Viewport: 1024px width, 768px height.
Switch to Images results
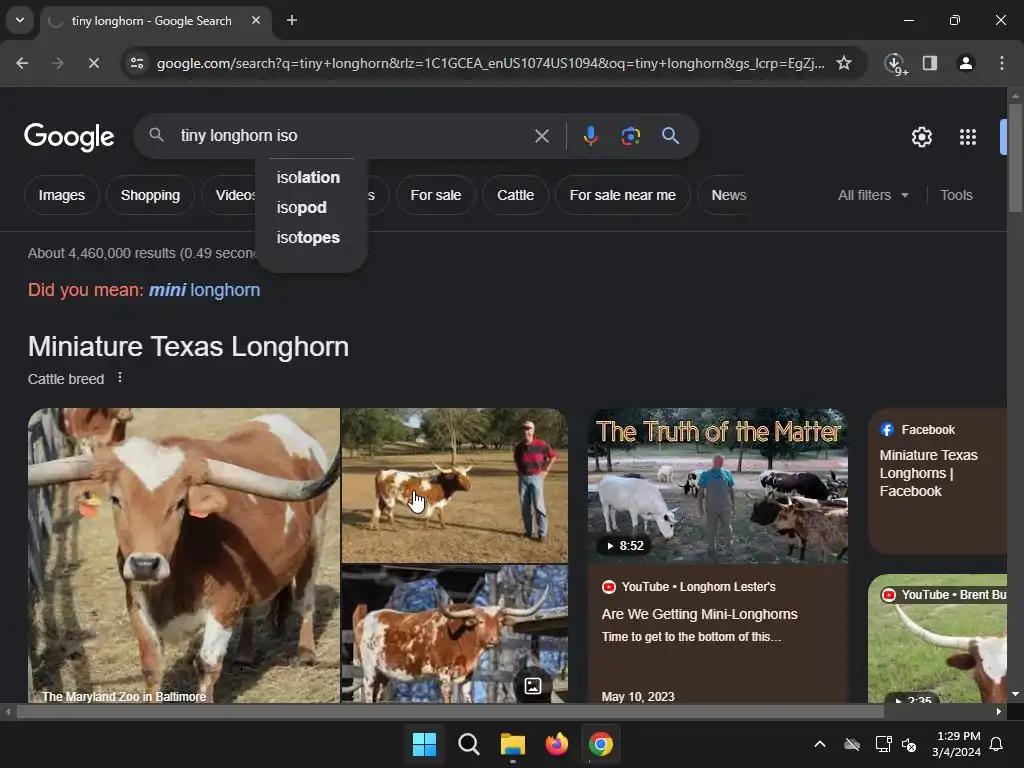click(61, 195)
